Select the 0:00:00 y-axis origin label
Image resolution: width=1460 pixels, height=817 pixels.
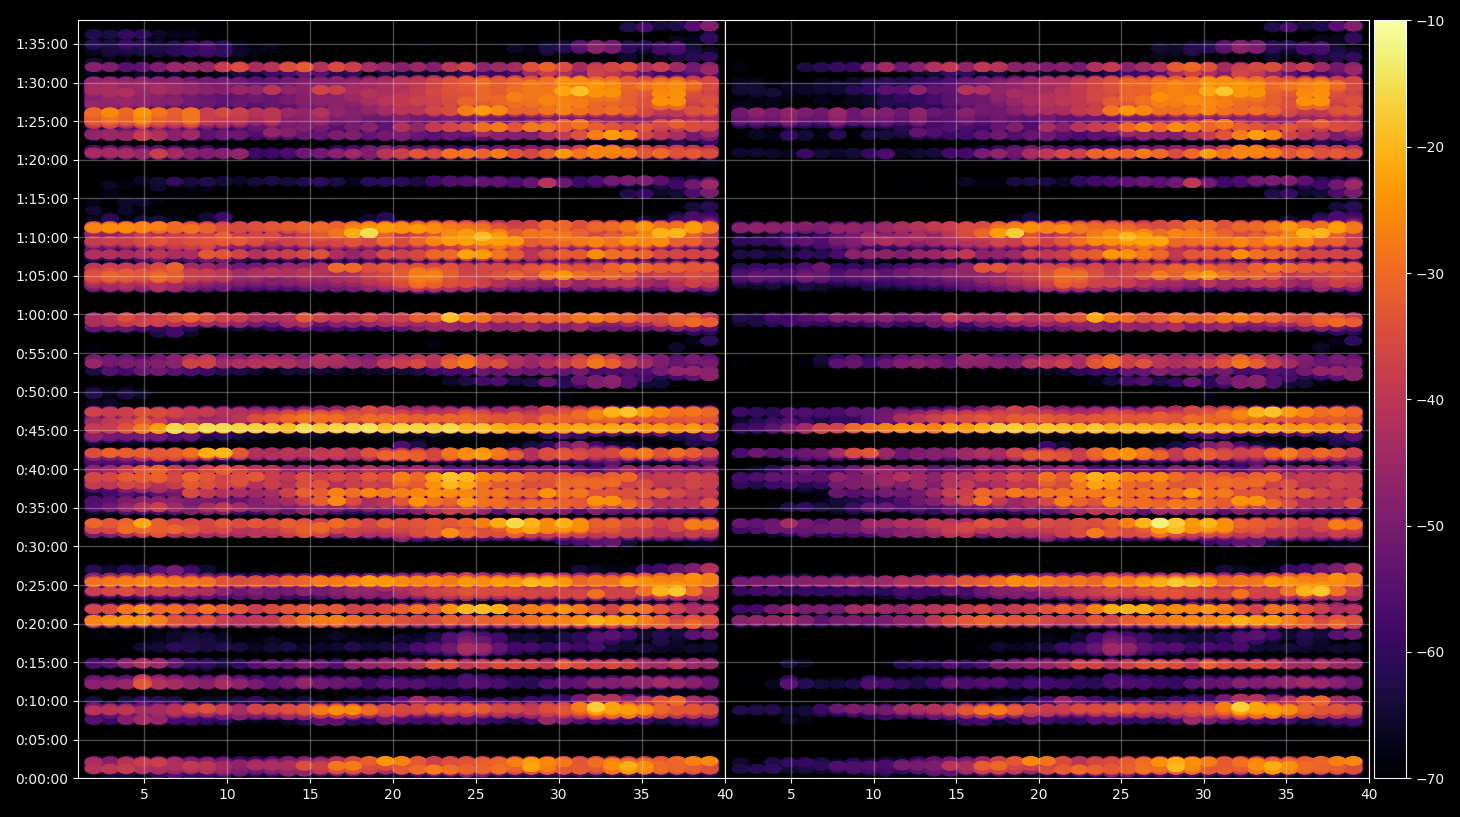tap(42, 779)
